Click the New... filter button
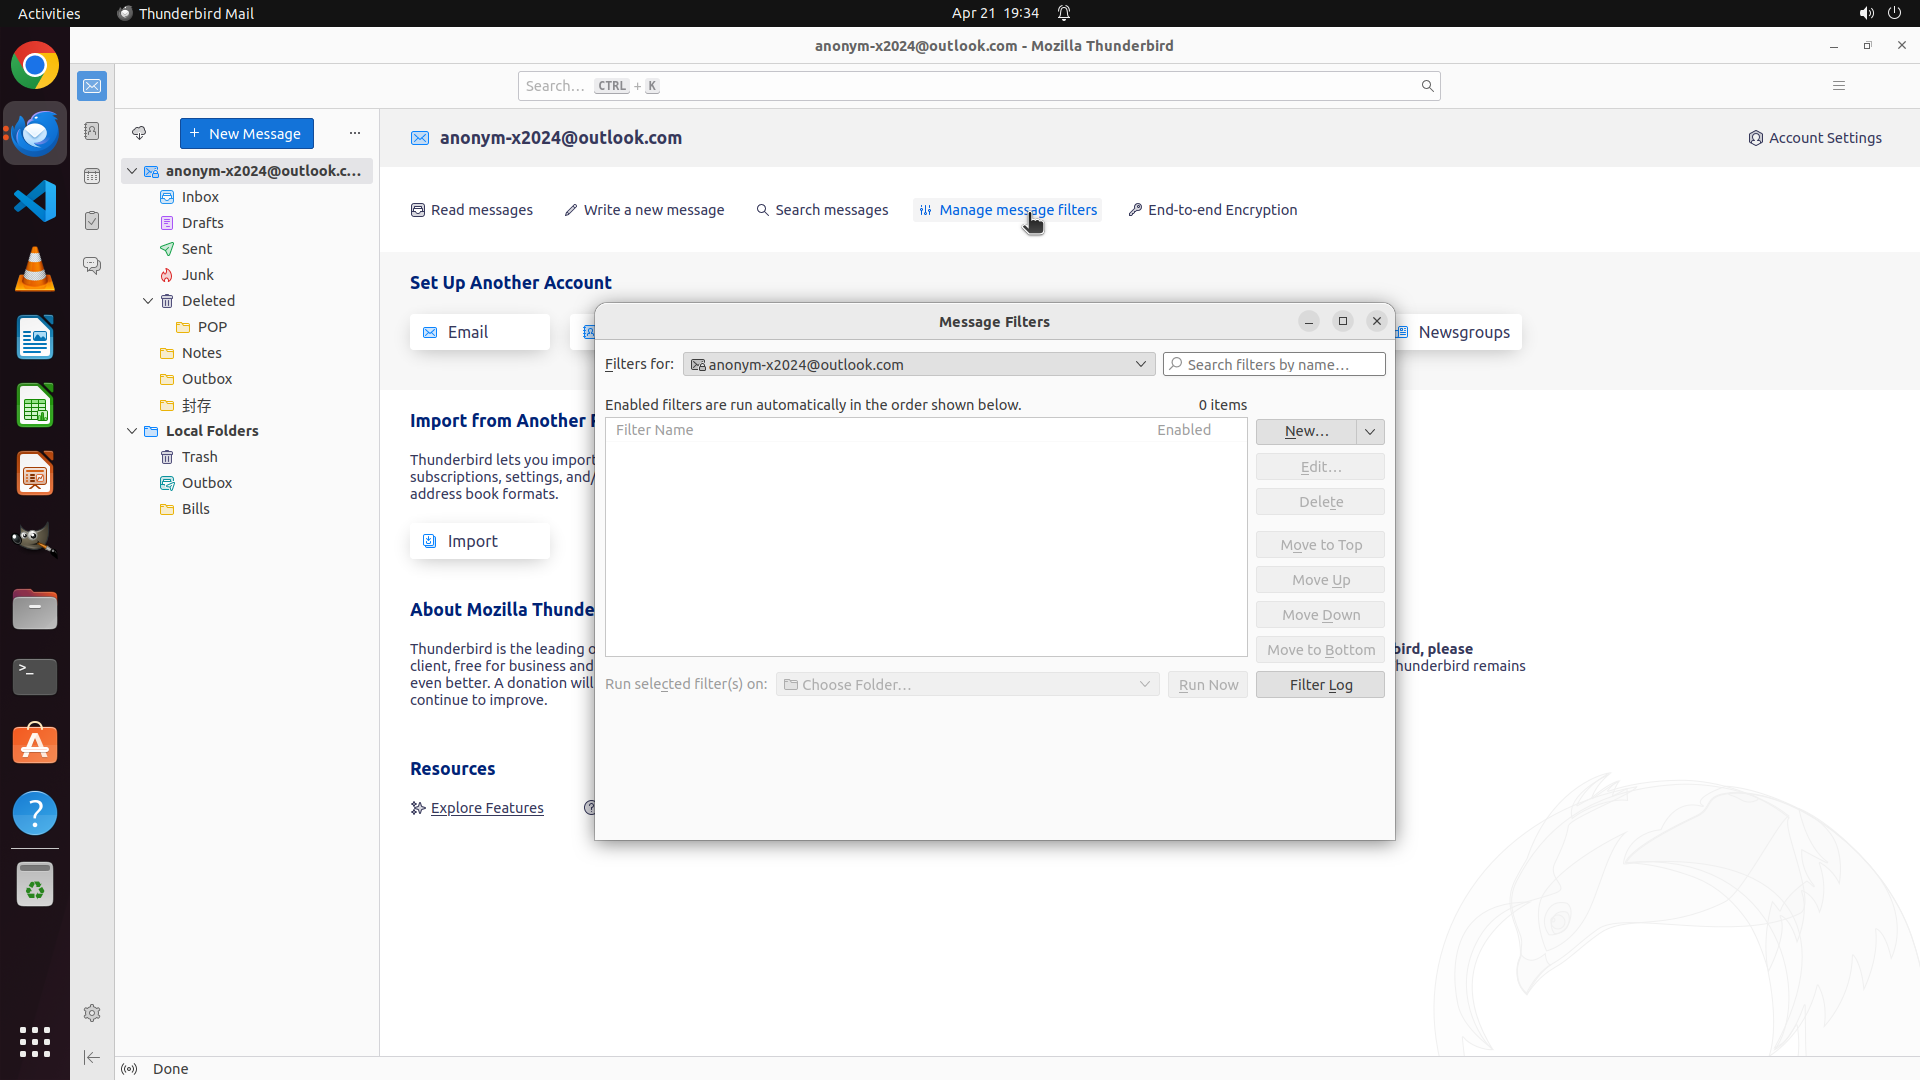The width and height of the screenshot is (1920, 1080). click(x=1306, y=431)
